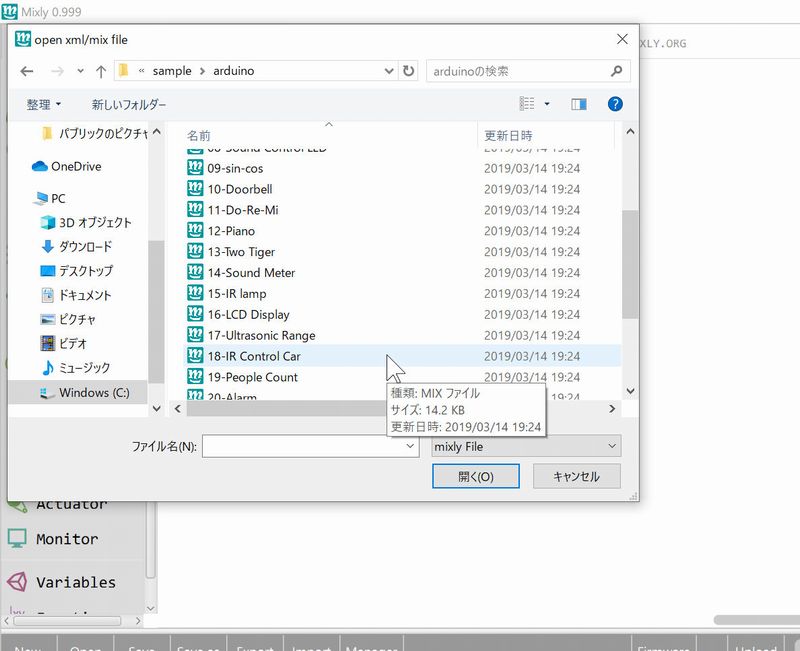Select the 16-LCD Display file
Viewport: 800px width, 651px height.
pyautogui.click(x=248, y=314)
